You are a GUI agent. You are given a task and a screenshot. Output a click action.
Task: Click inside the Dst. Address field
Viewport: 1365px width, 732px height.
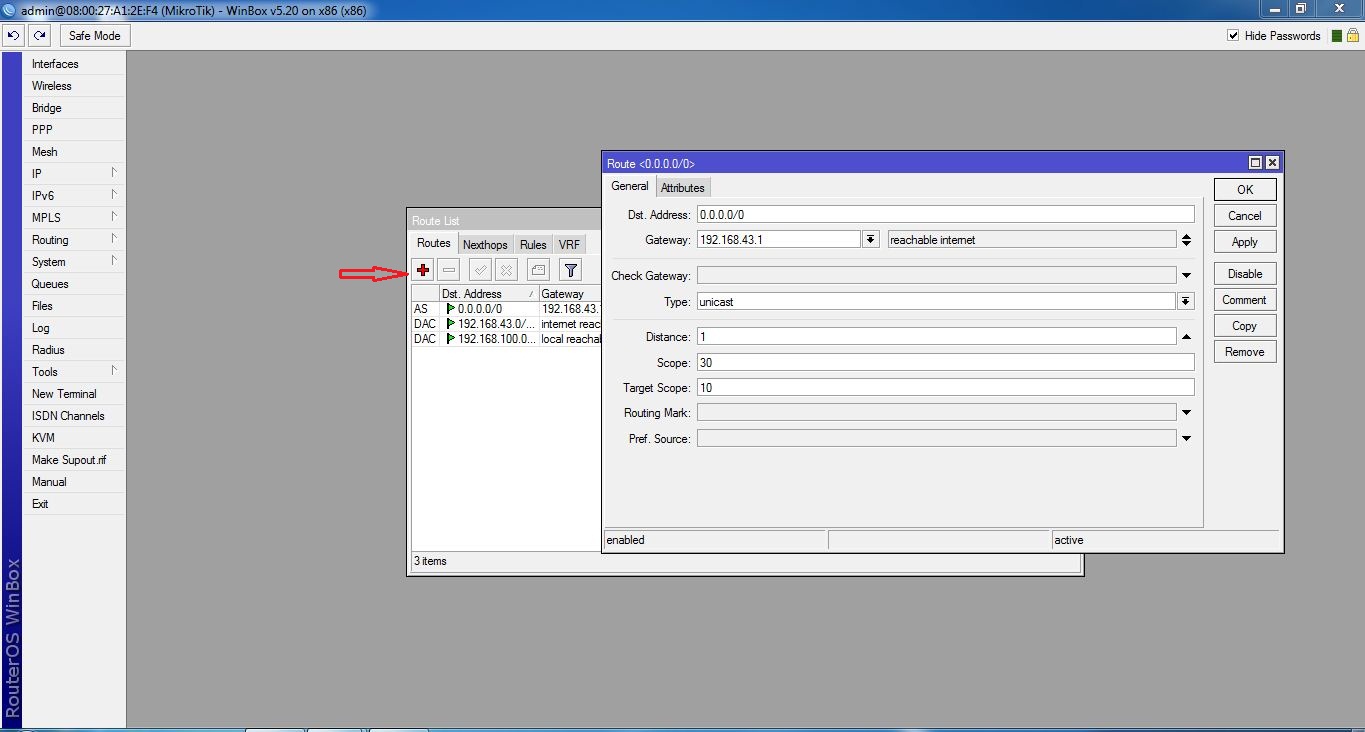click(900, 213)
